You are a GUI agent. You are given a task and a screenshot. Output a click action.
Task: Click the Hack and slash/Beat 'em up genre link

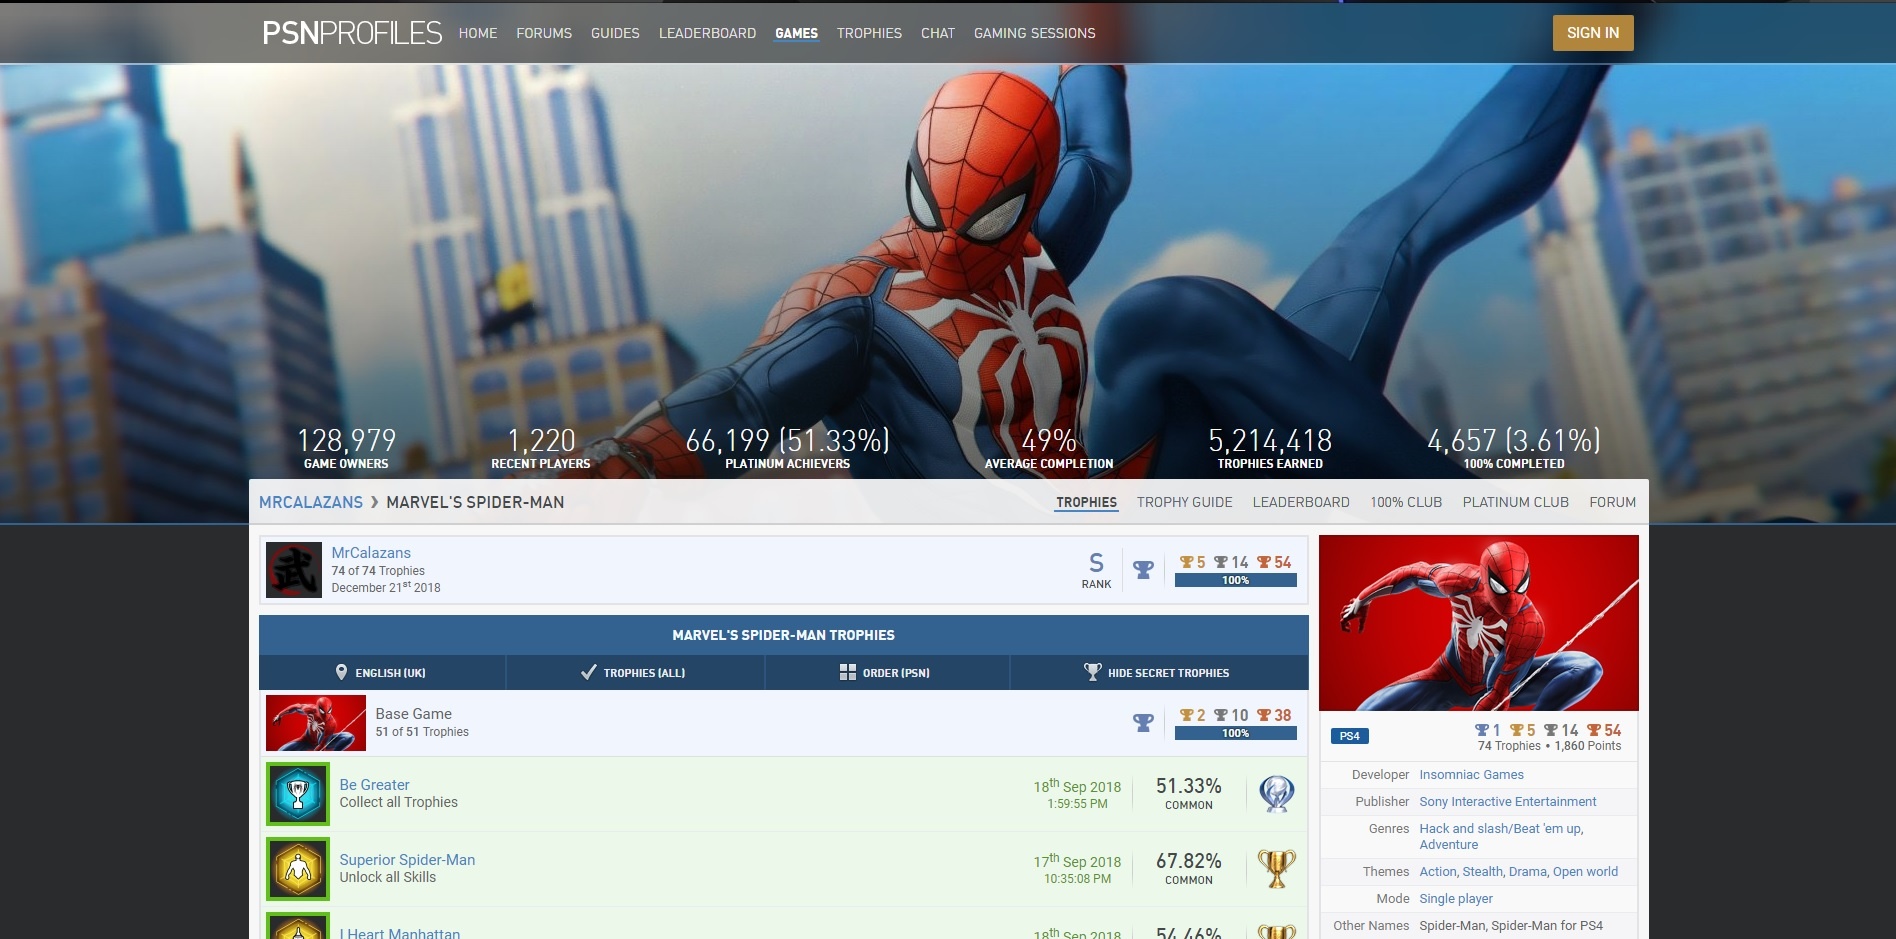coord(1501,829)
